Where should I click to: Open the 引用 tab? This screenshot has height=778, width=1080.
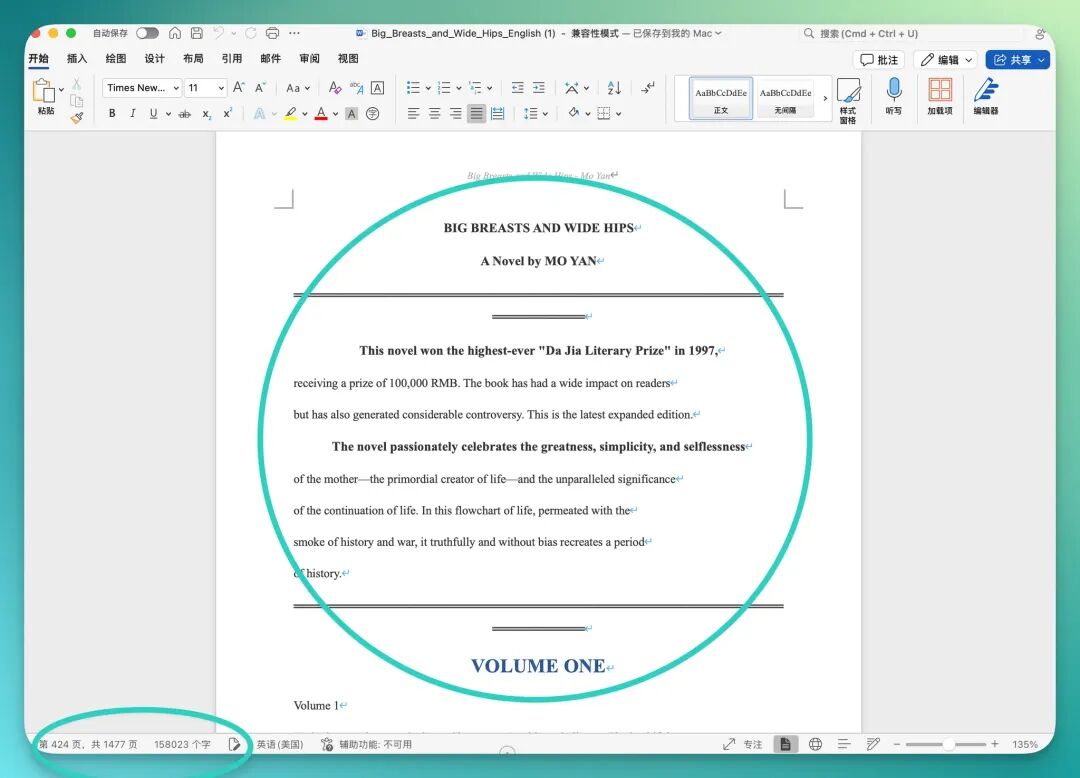(231, 59)
